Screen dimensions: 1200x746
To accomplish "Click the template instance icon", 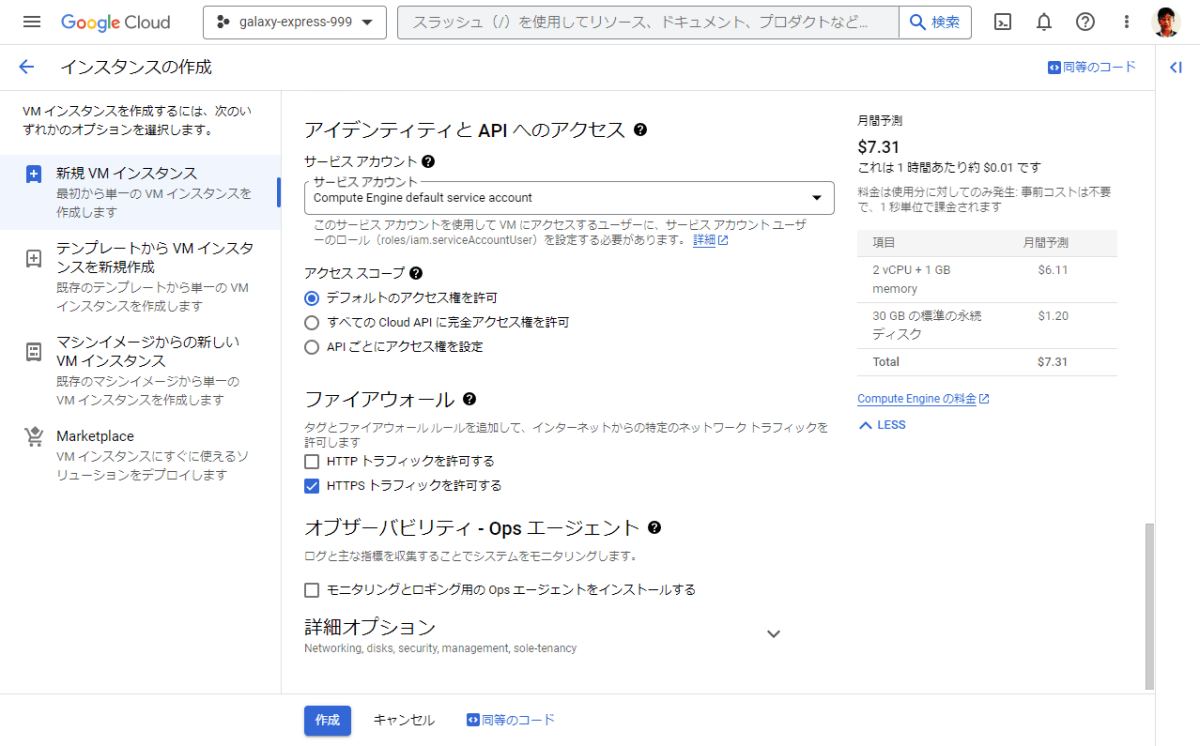I will pyautogui.click(x=34, y=258).
